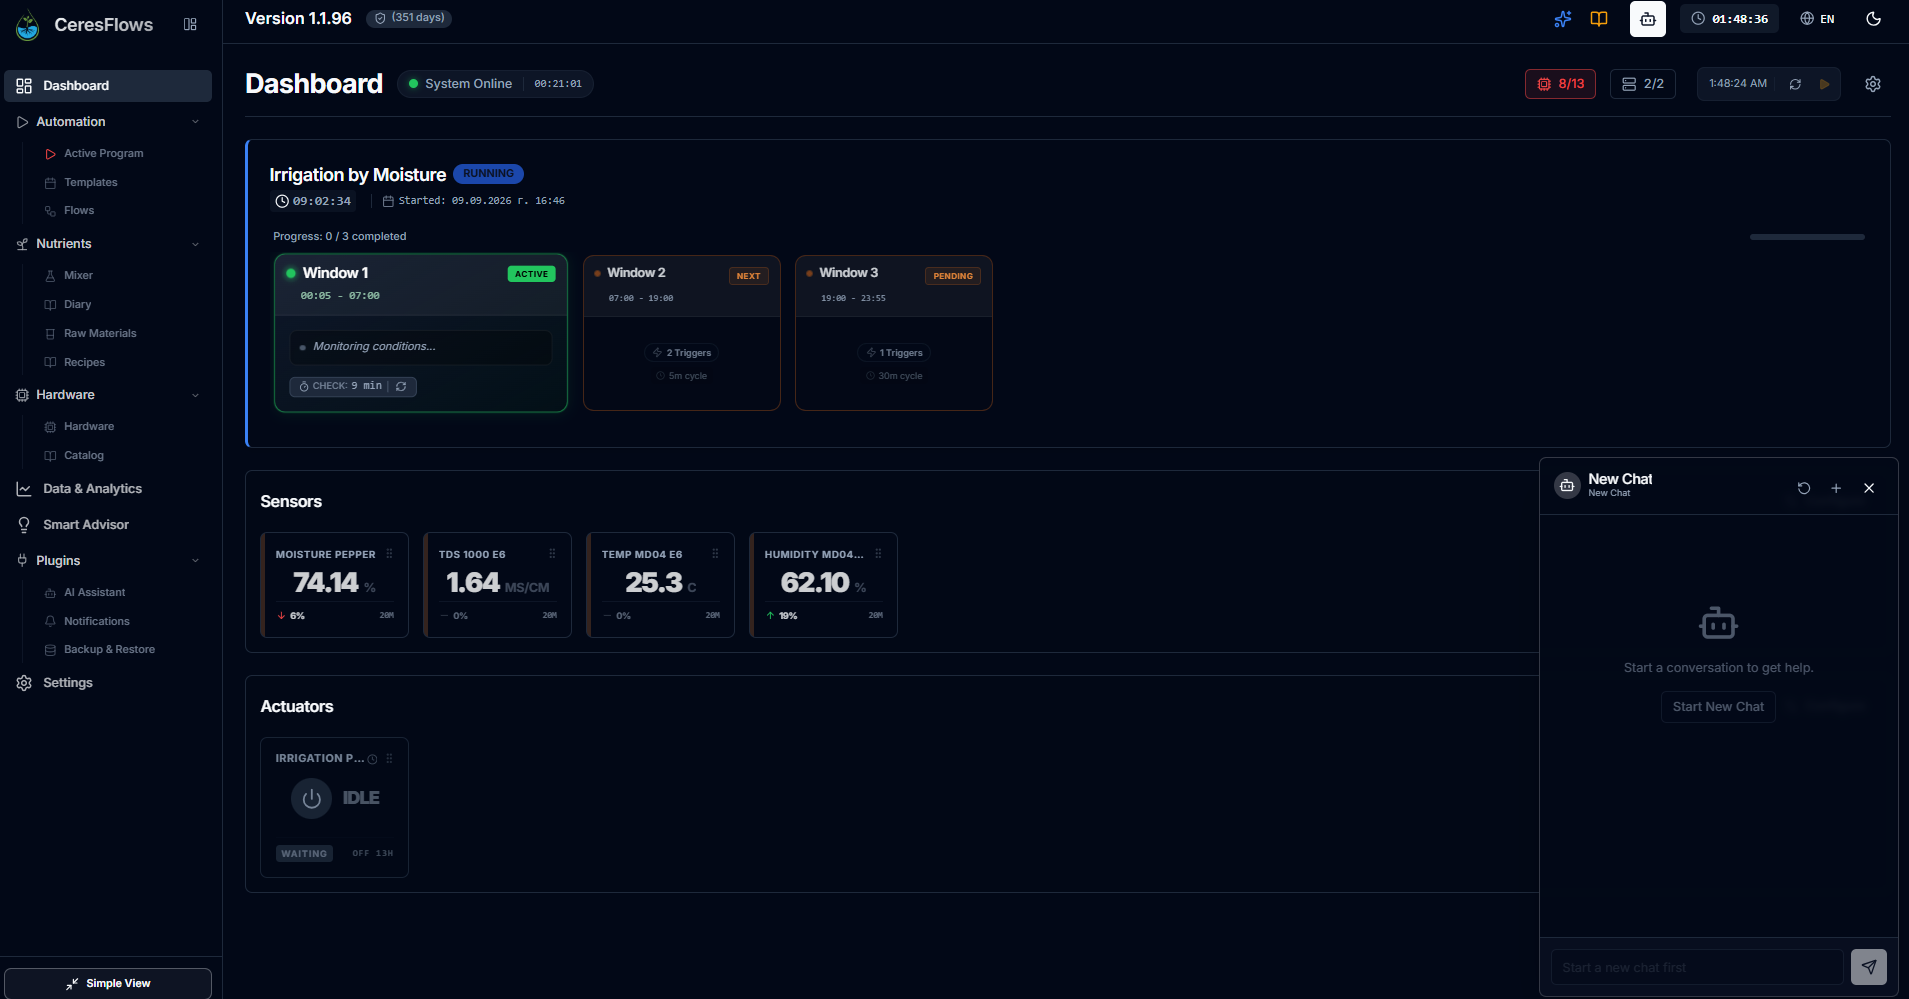Collapse the Nutrients section chevron
The height and width of the screenshot is (999, 1909).
coord(195,244)
